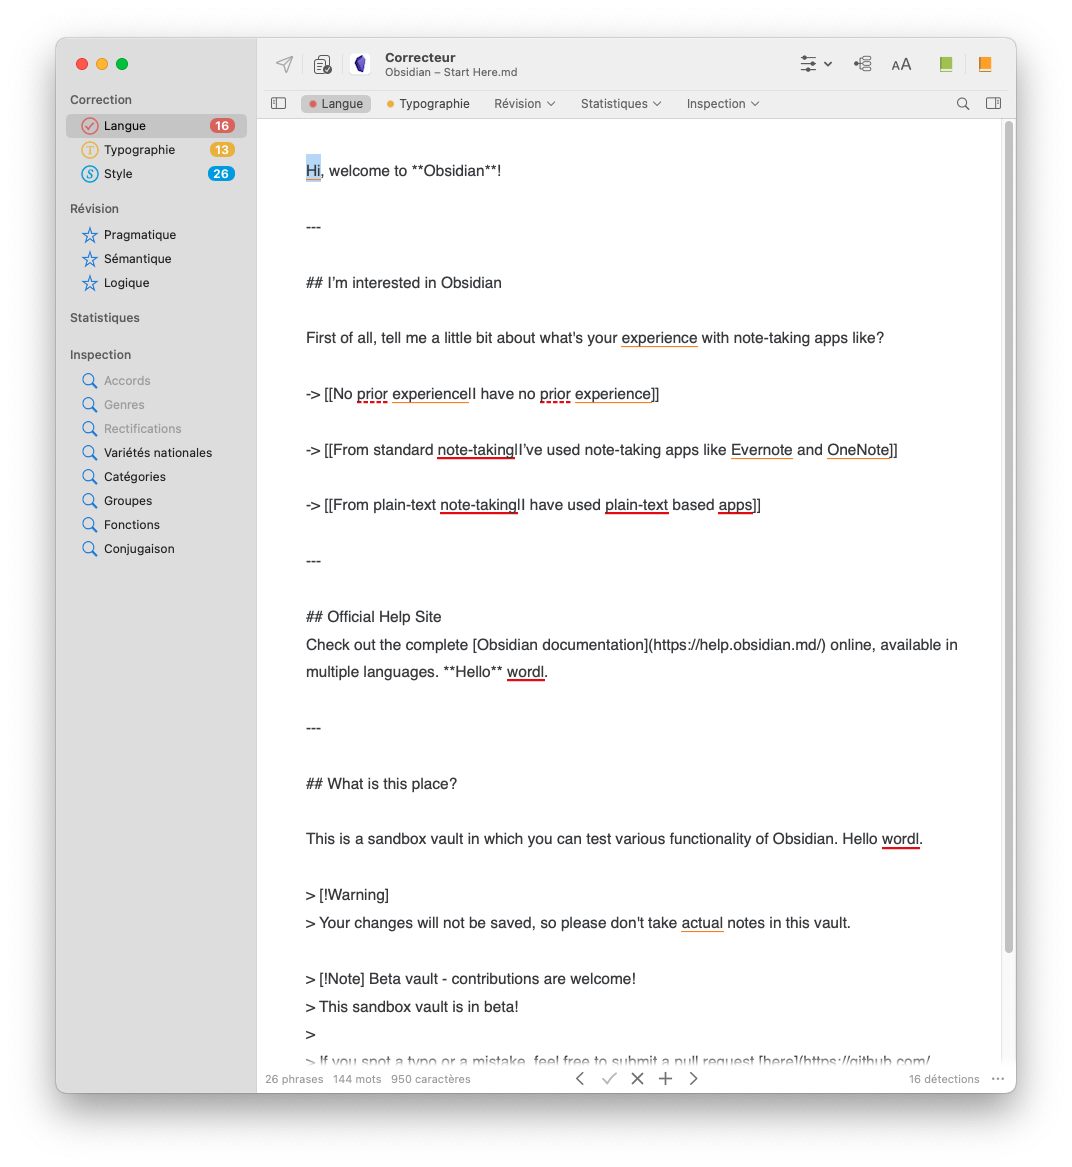
Task: Click the Correcteur window title
Action: coord(420,57)
